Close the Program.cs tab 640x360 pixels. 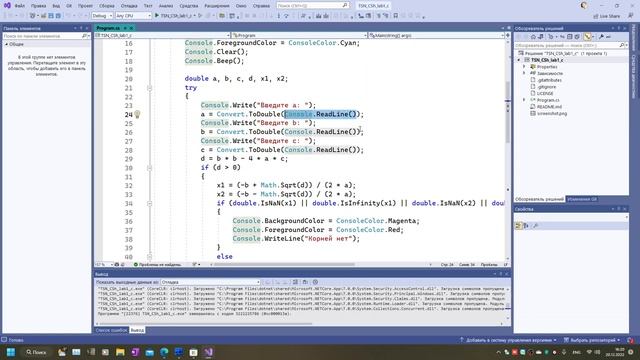coord(131,28)
